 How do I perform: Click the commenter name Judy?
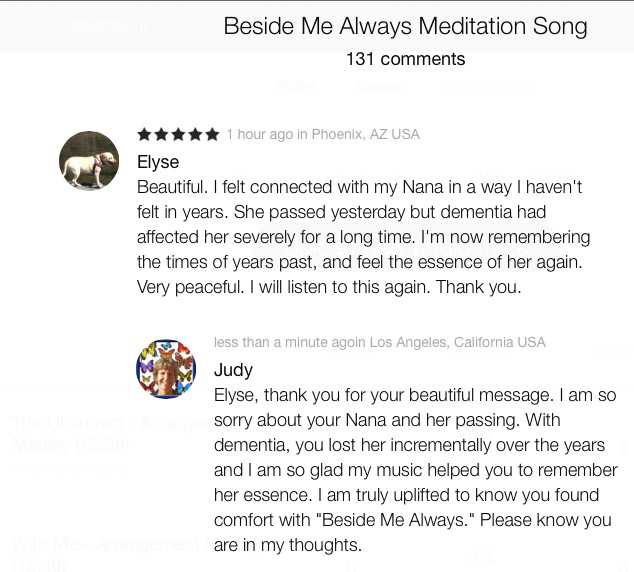233,370
